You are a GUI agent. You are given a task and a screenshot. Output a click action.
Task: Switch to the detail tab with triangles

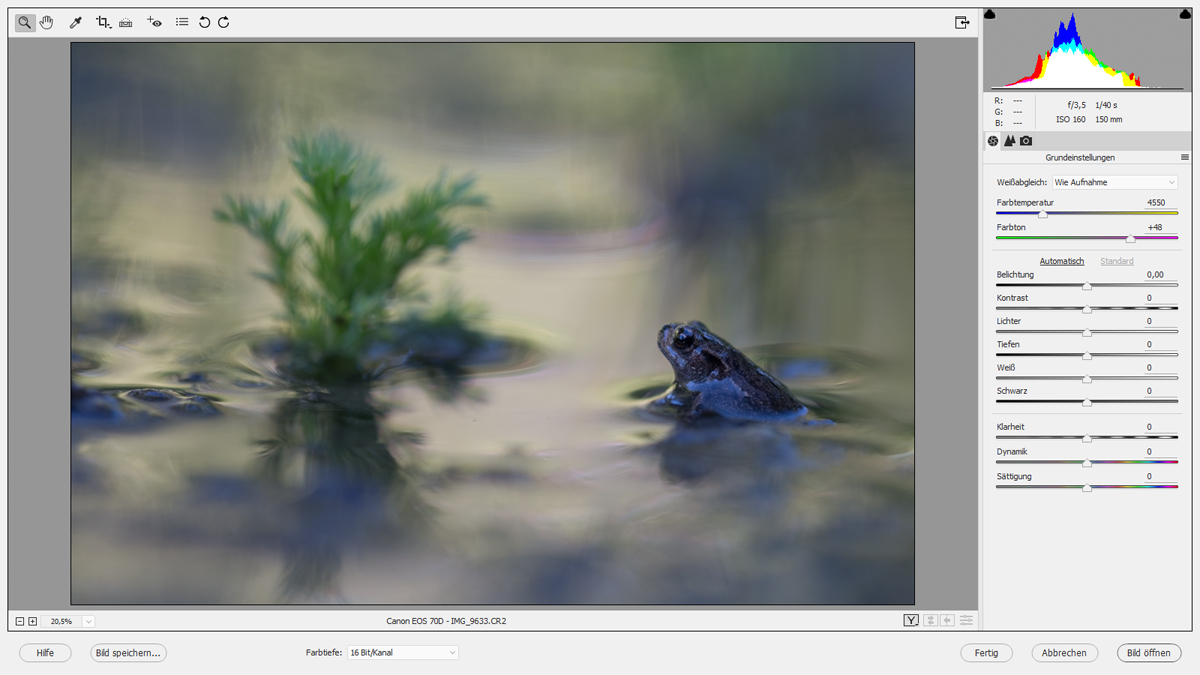(1010, 141)
